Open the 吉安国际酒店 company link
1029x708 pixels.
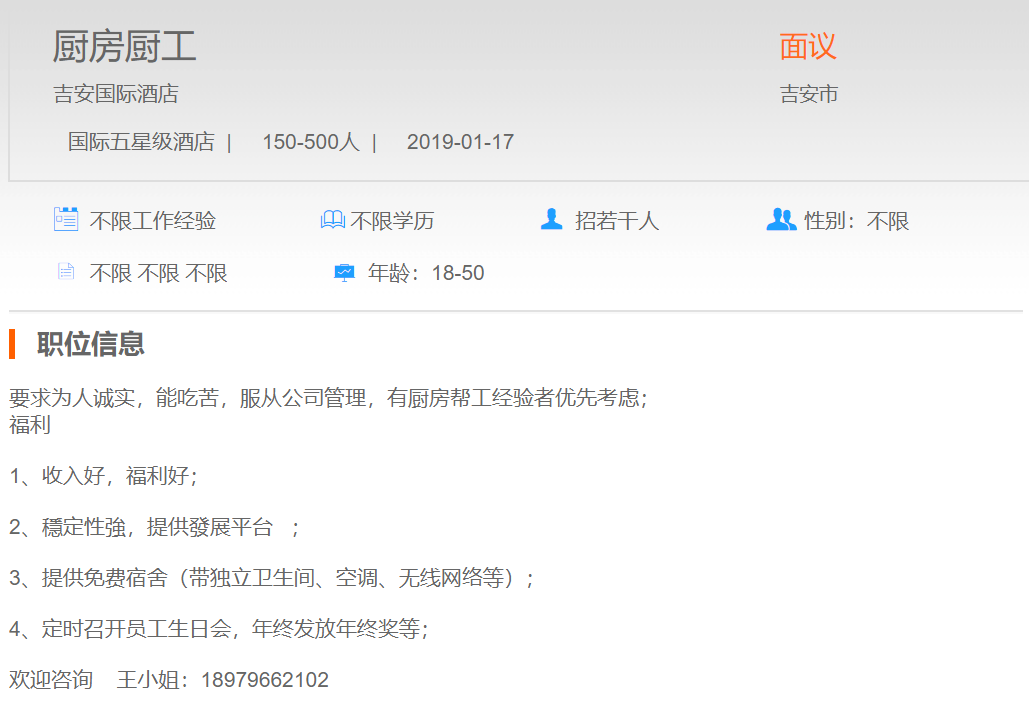(x=116, y=95)
